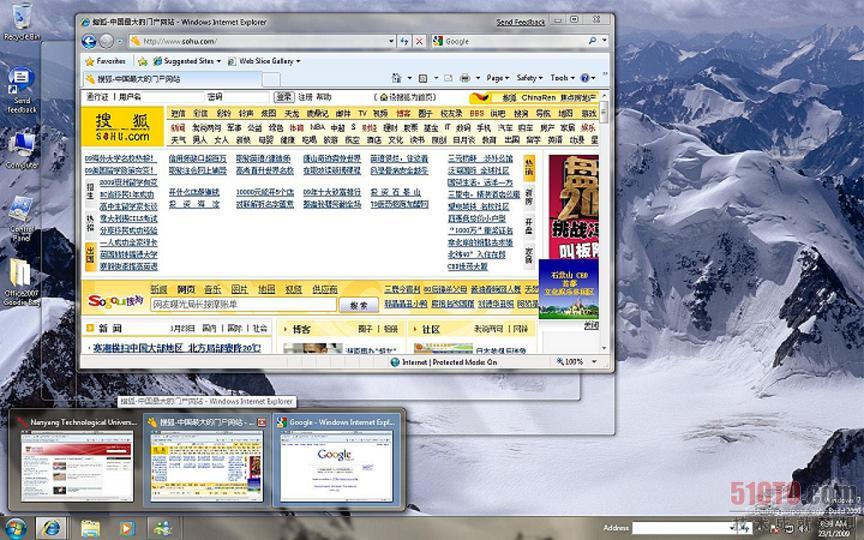This screenshot has width=864, height=540.
Task: Click the RSS Feeds icon in command bar
Action: coord(423,78)
